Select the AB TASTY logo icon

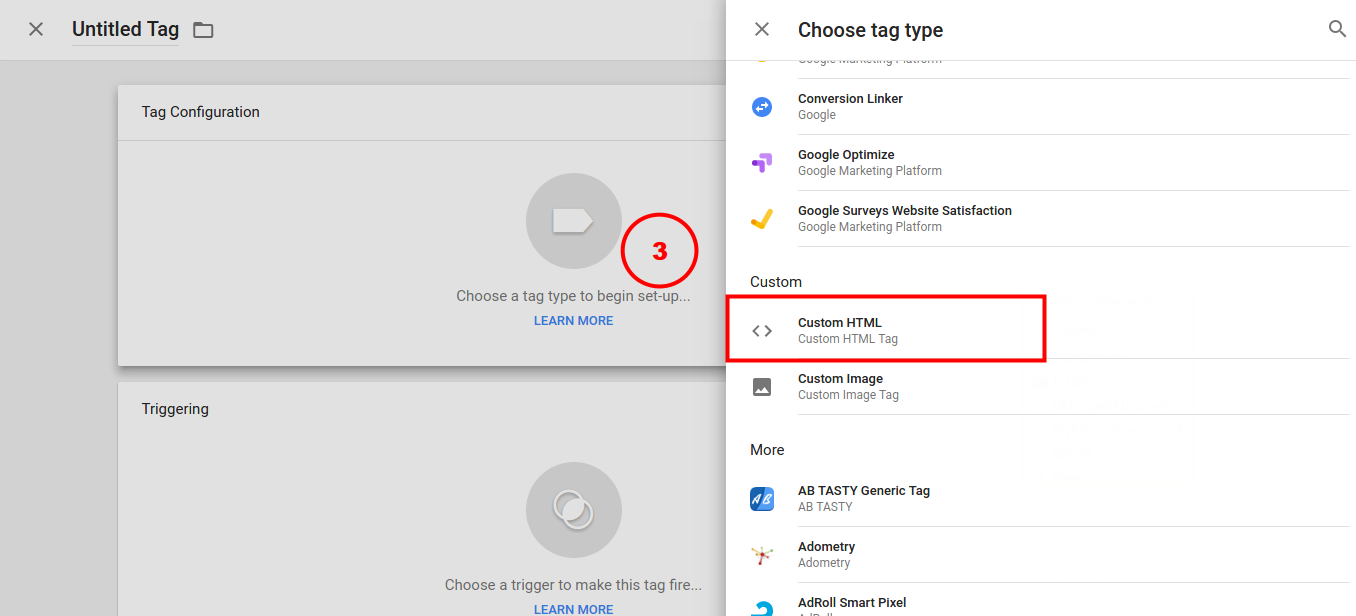762,498
